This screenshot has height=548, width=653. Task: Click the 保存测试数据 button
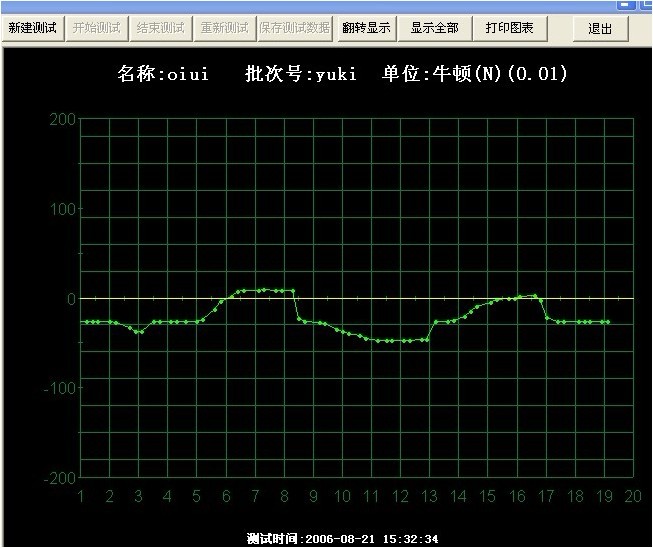295,28
